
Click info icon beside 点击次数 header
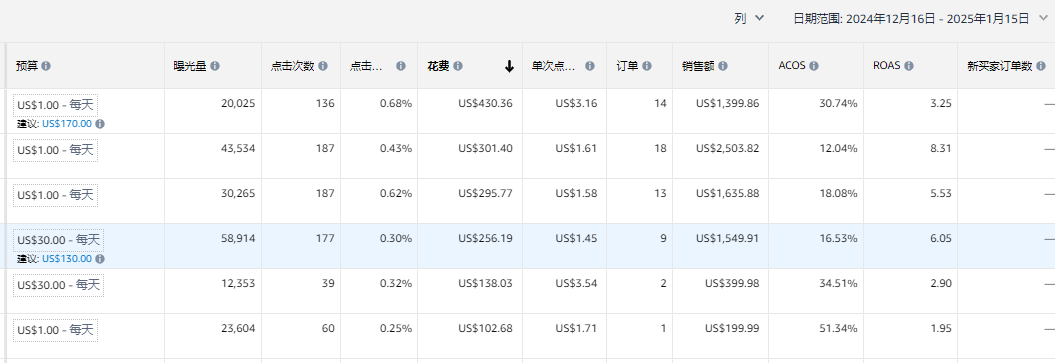point(323,66)
